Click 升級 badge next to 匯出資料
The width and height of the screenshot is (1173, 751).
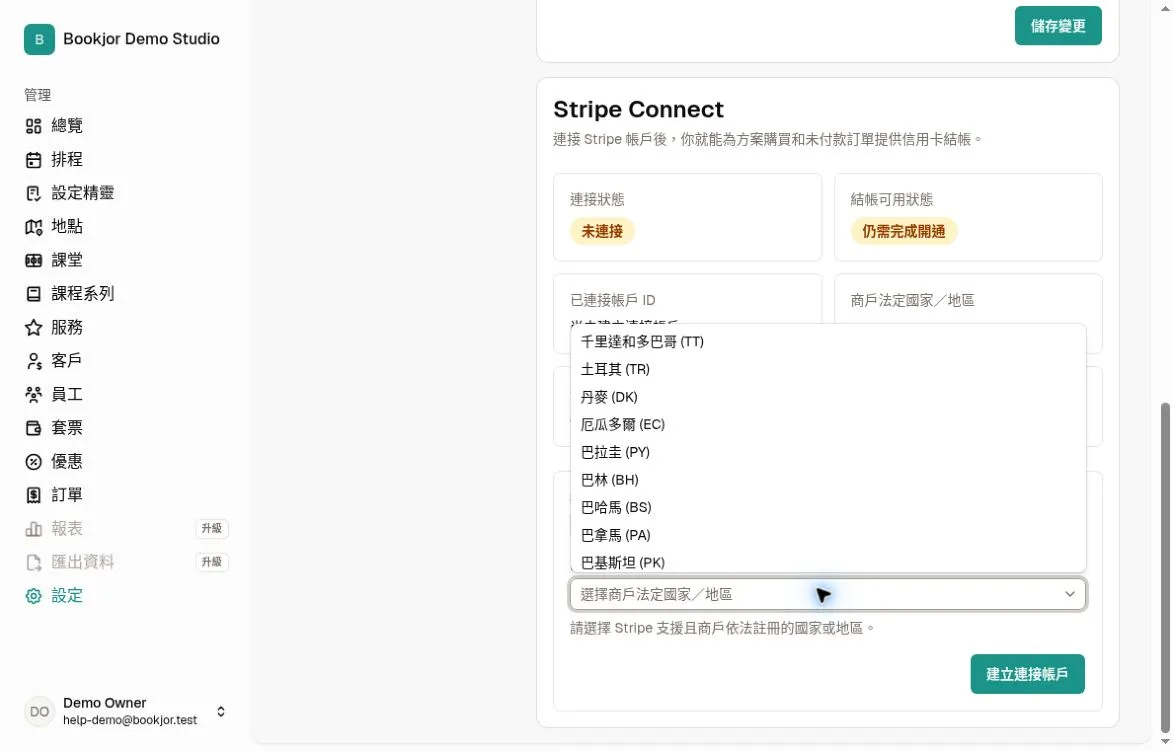point(212,563)
